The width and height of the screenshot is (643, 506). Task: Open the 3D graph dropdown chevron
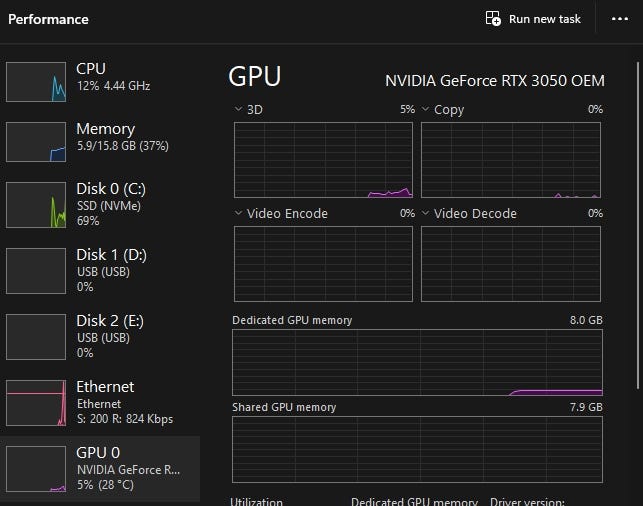click(x=238, y=109)
